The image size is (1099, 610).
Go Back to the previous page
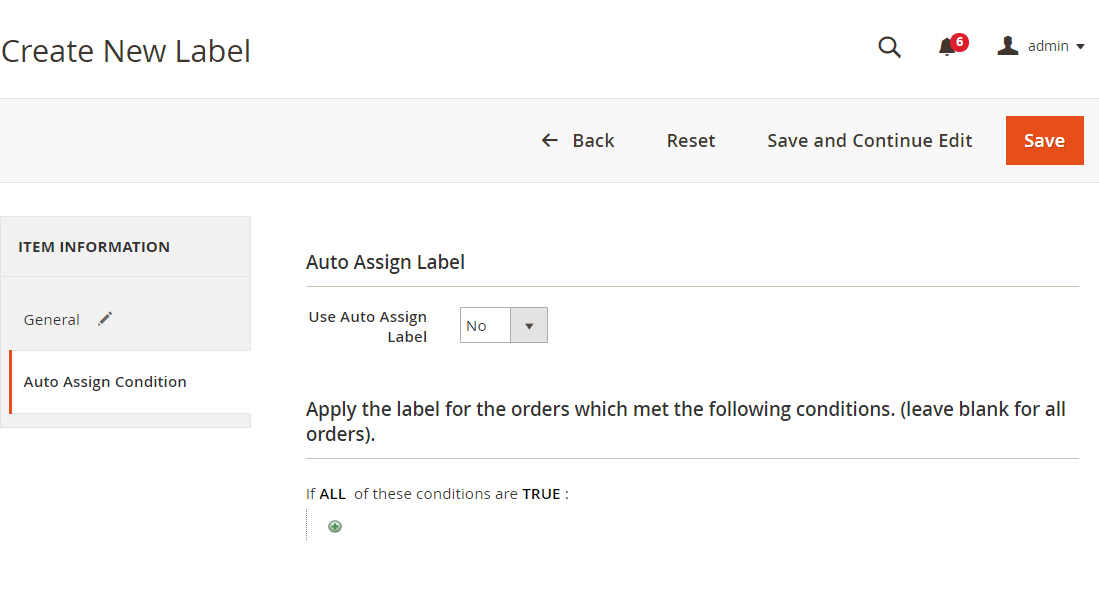point(578,140)
